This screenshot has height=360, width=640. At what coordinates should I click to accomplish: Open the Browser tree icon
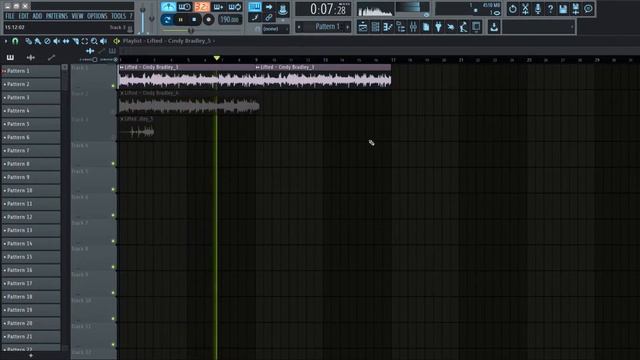coord(400,27)
